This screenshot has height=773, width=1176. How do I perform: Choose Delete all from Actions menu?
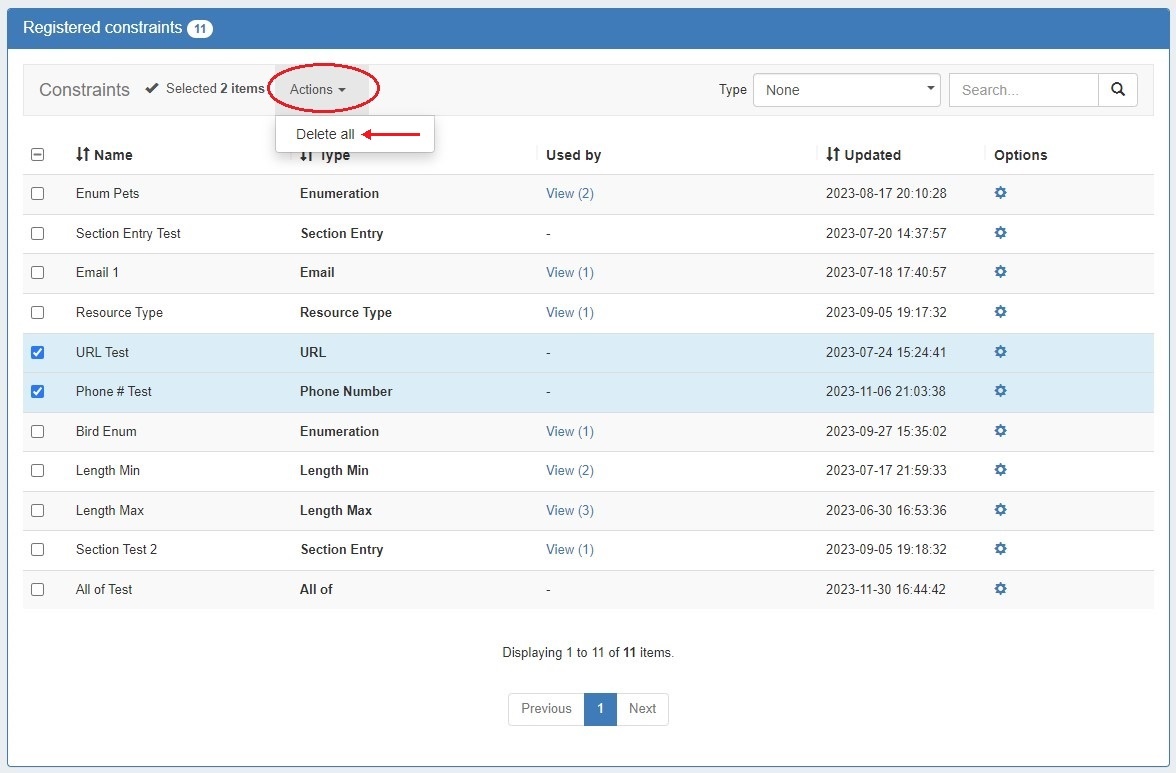pos(325,134)
